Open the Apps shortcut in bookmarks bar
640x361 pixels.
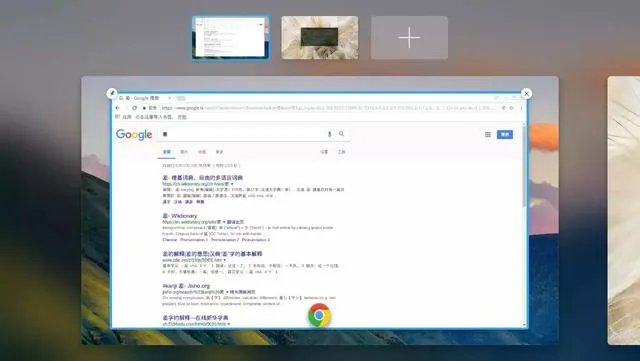tap(123, 117)
